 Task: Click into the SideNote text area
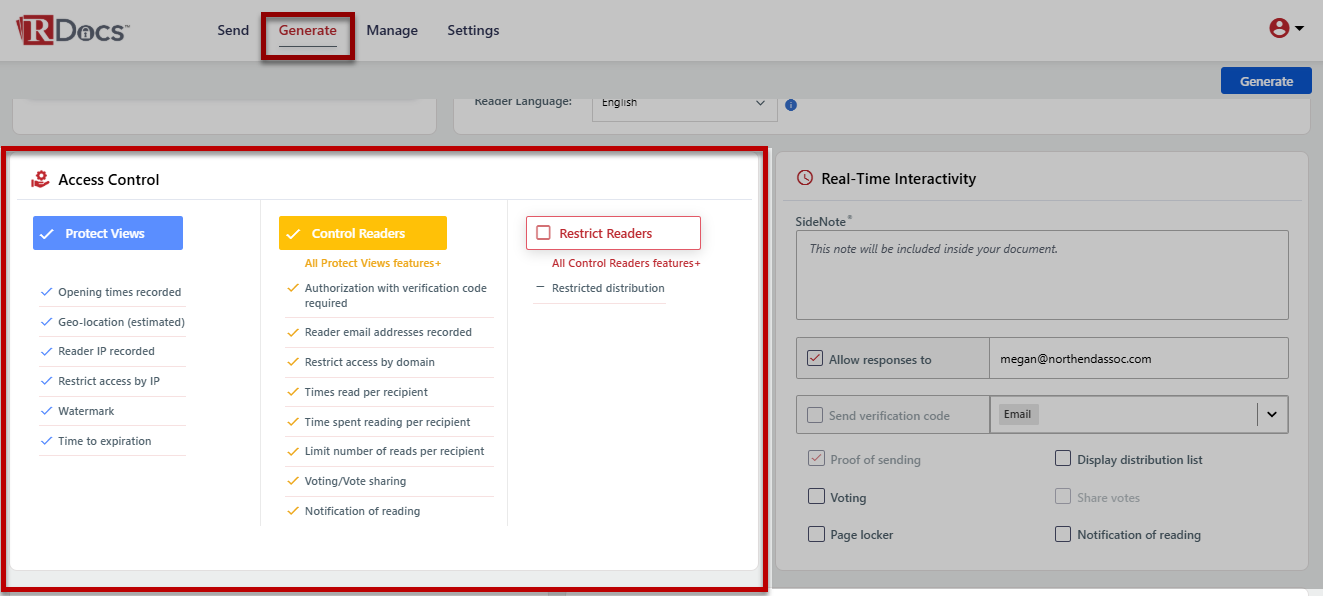1042,275
